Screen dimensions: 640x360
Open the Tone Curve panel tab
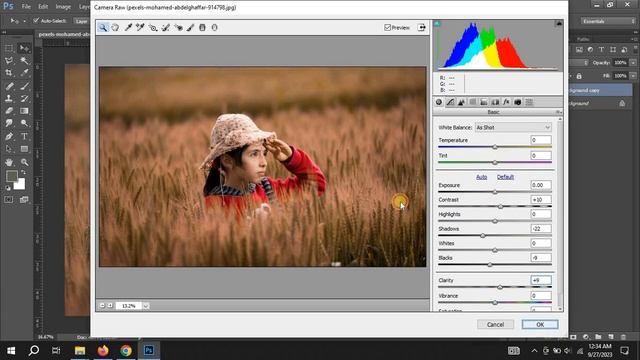(x=450, y=102)
